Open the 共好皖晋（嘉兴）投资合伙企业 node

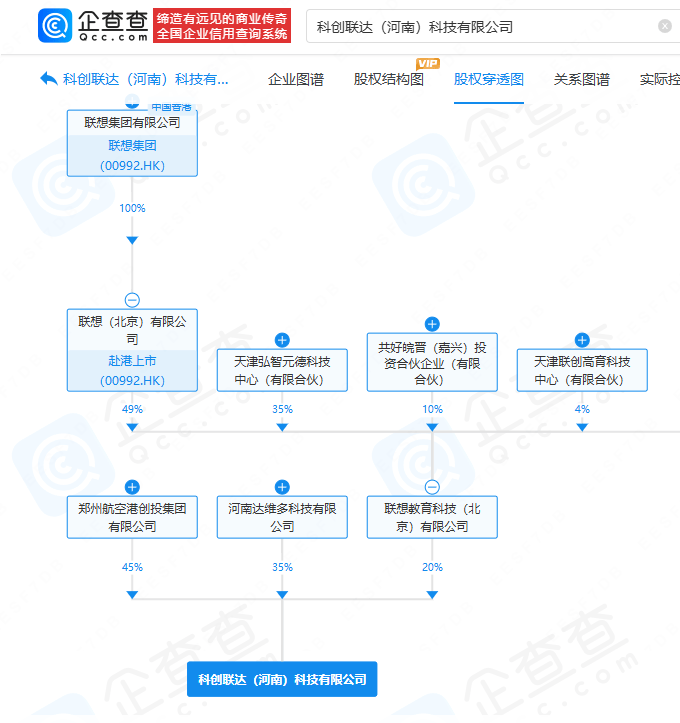point(432,362)
